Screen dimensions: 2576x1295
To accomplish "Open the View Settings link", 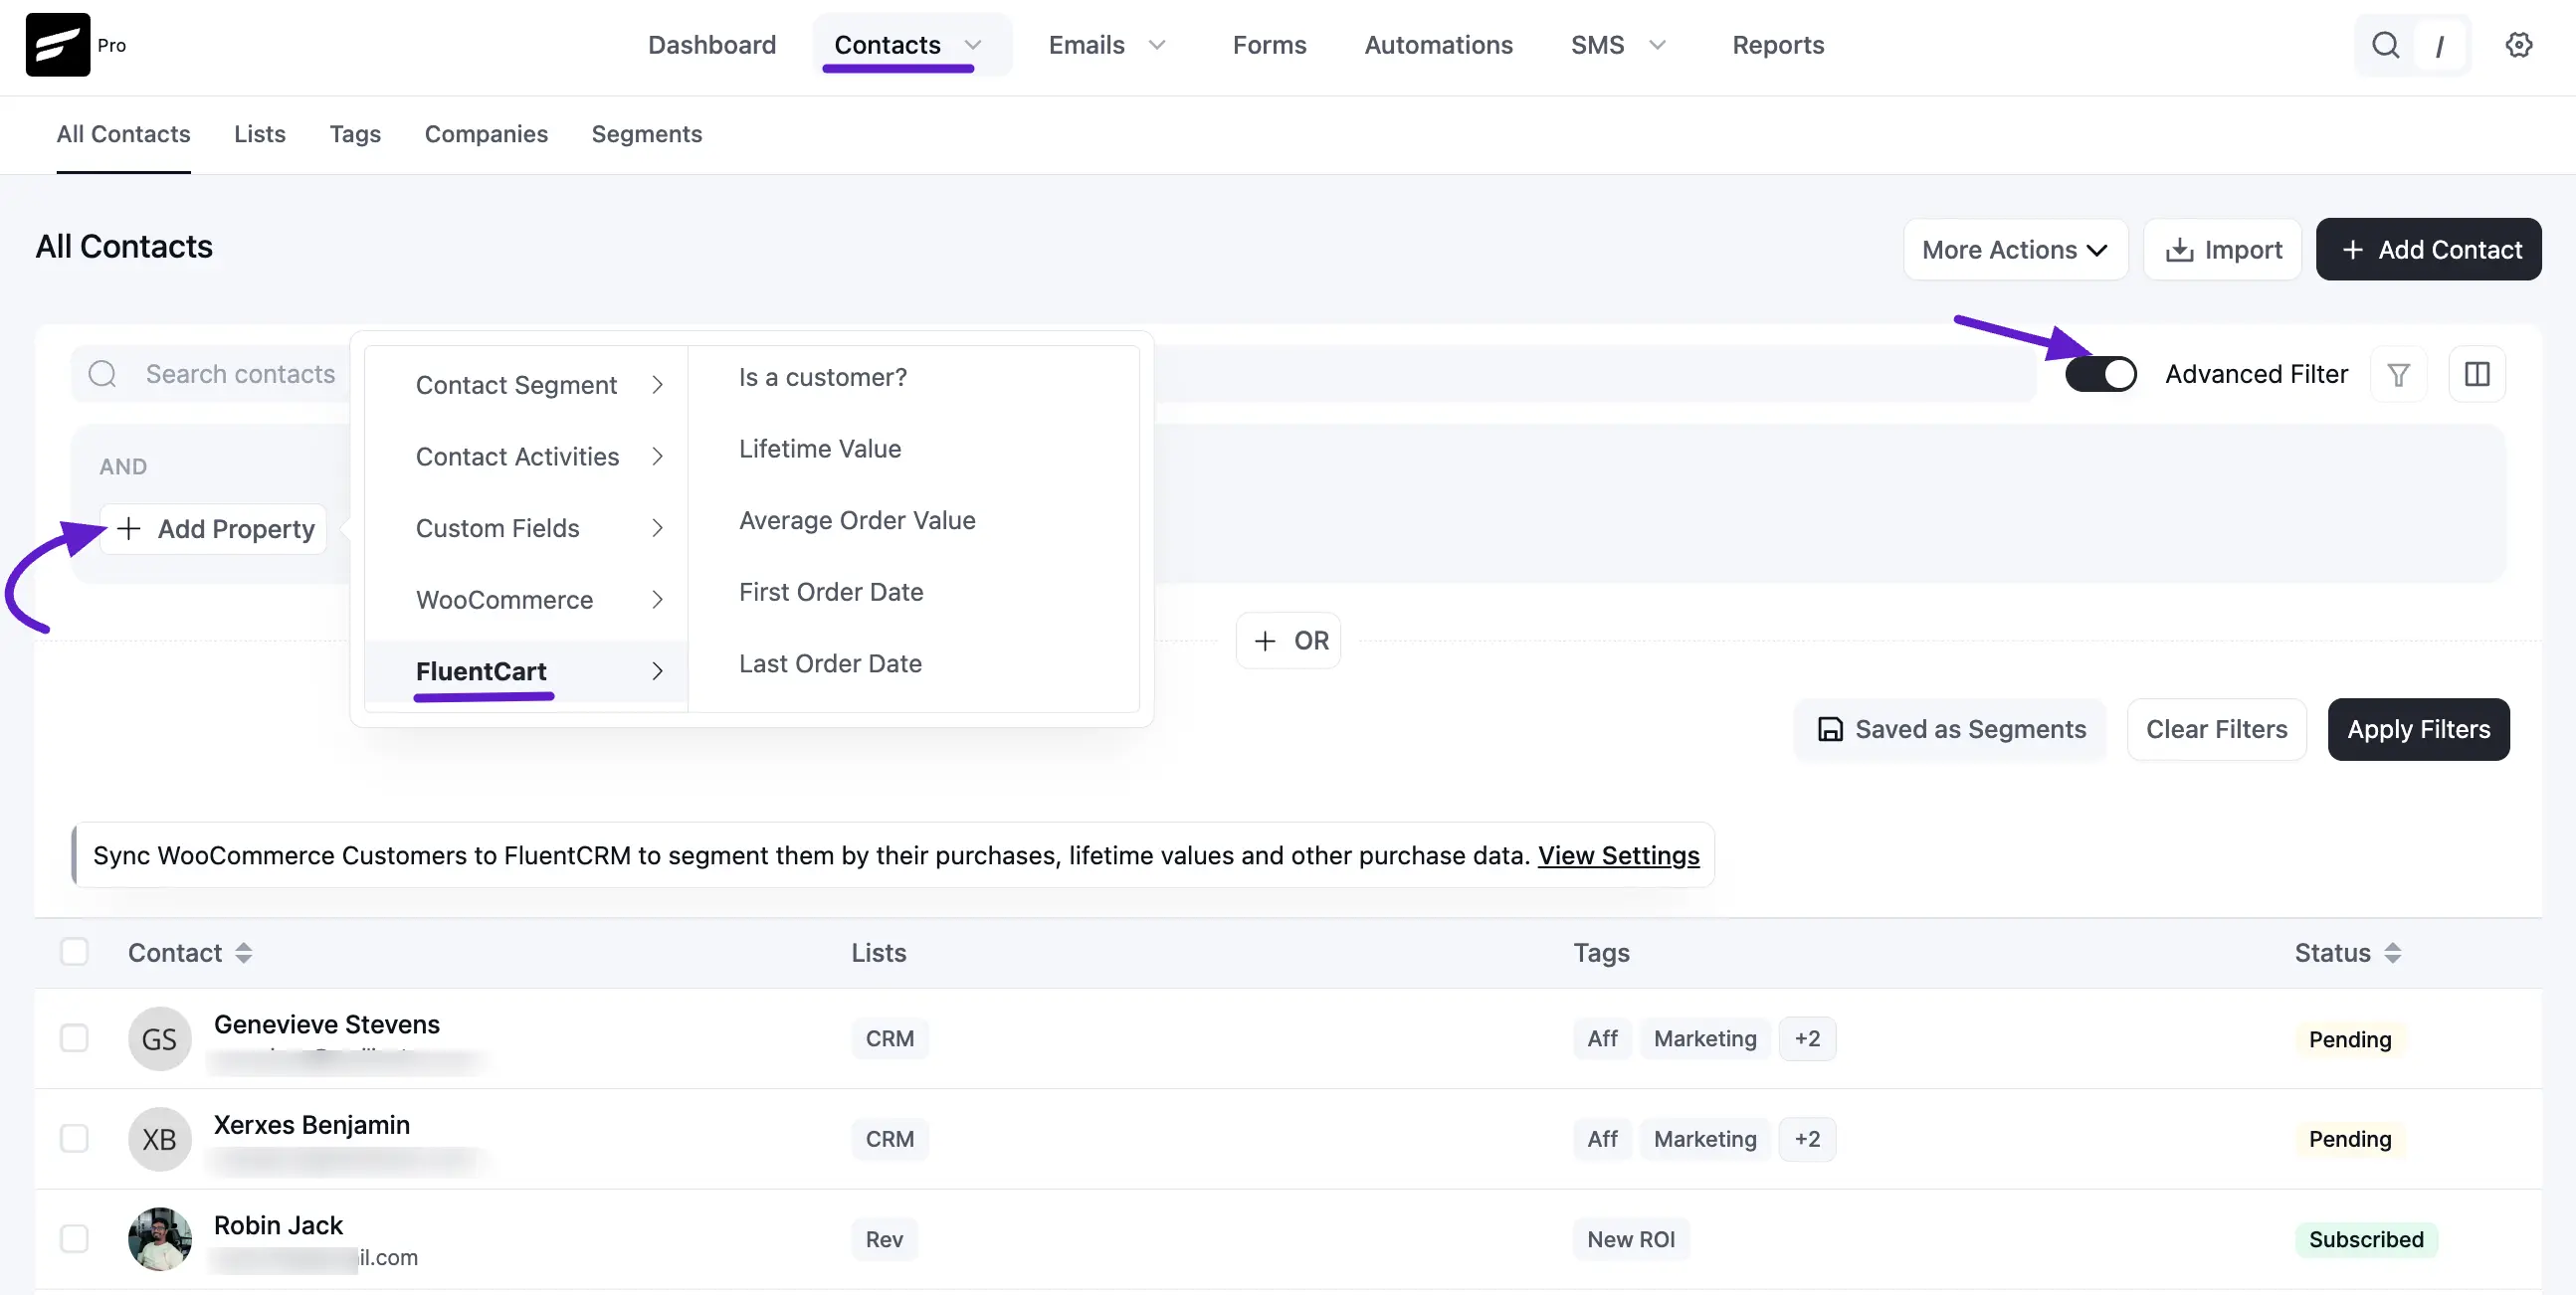I will coord(1618,855).
